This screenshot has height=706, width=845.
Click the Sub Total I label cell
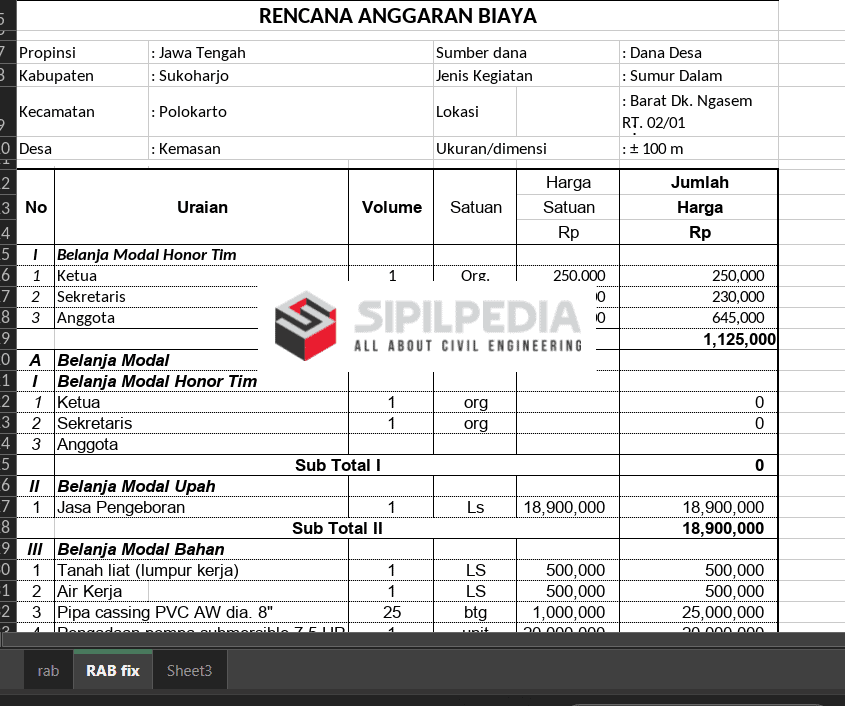tap(337, 465)
